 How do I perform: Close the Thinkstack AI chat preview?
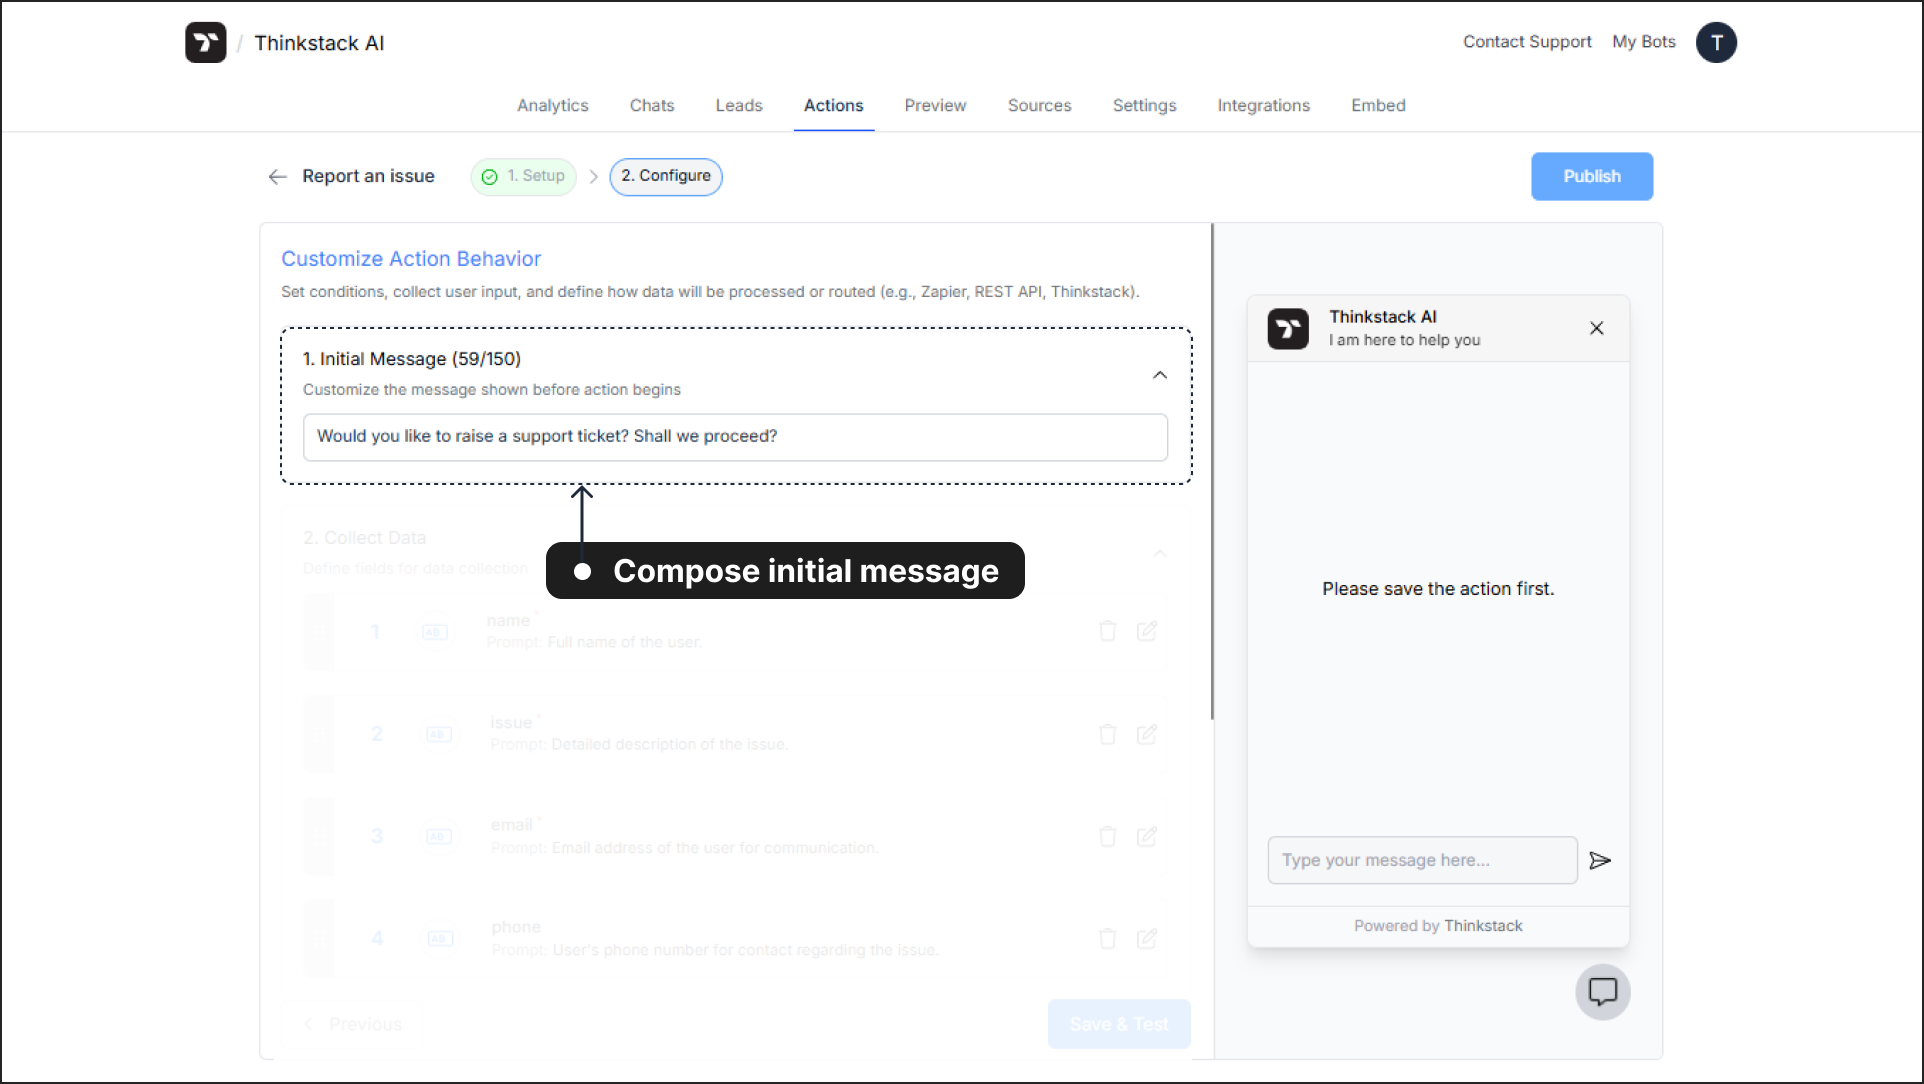click(1596, 328)
